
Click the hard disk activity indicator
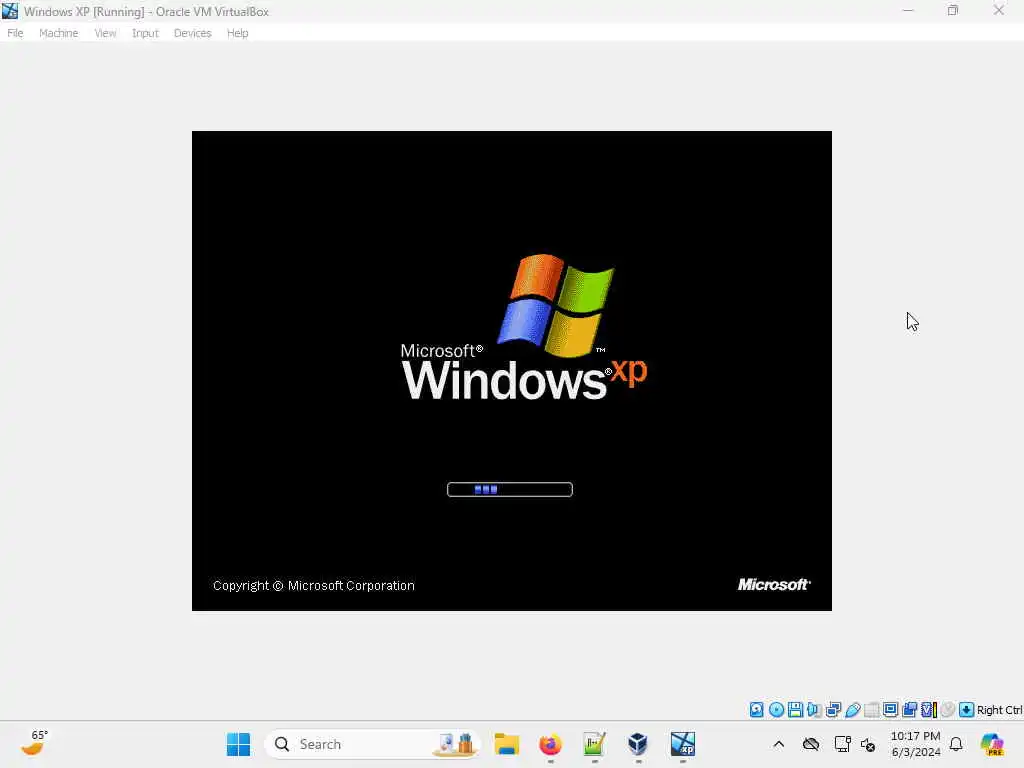[x=756, y=710]
